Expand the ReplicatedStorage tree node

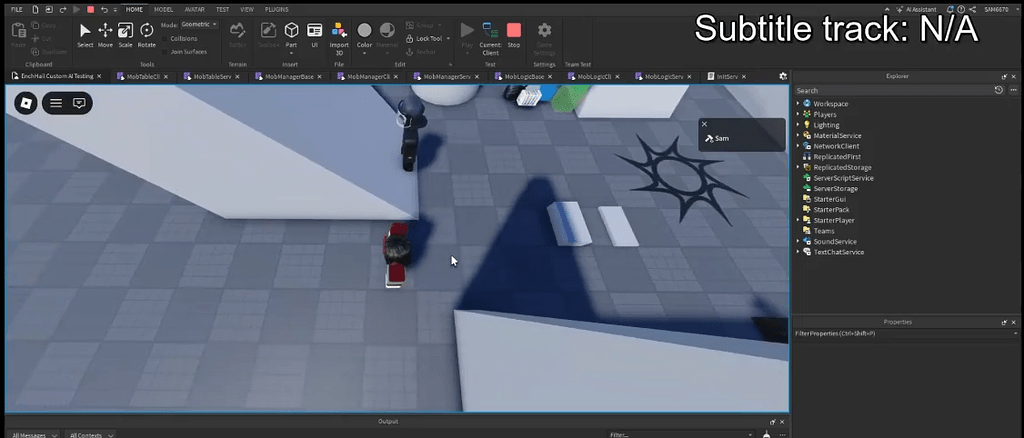(x=798, y=167)
